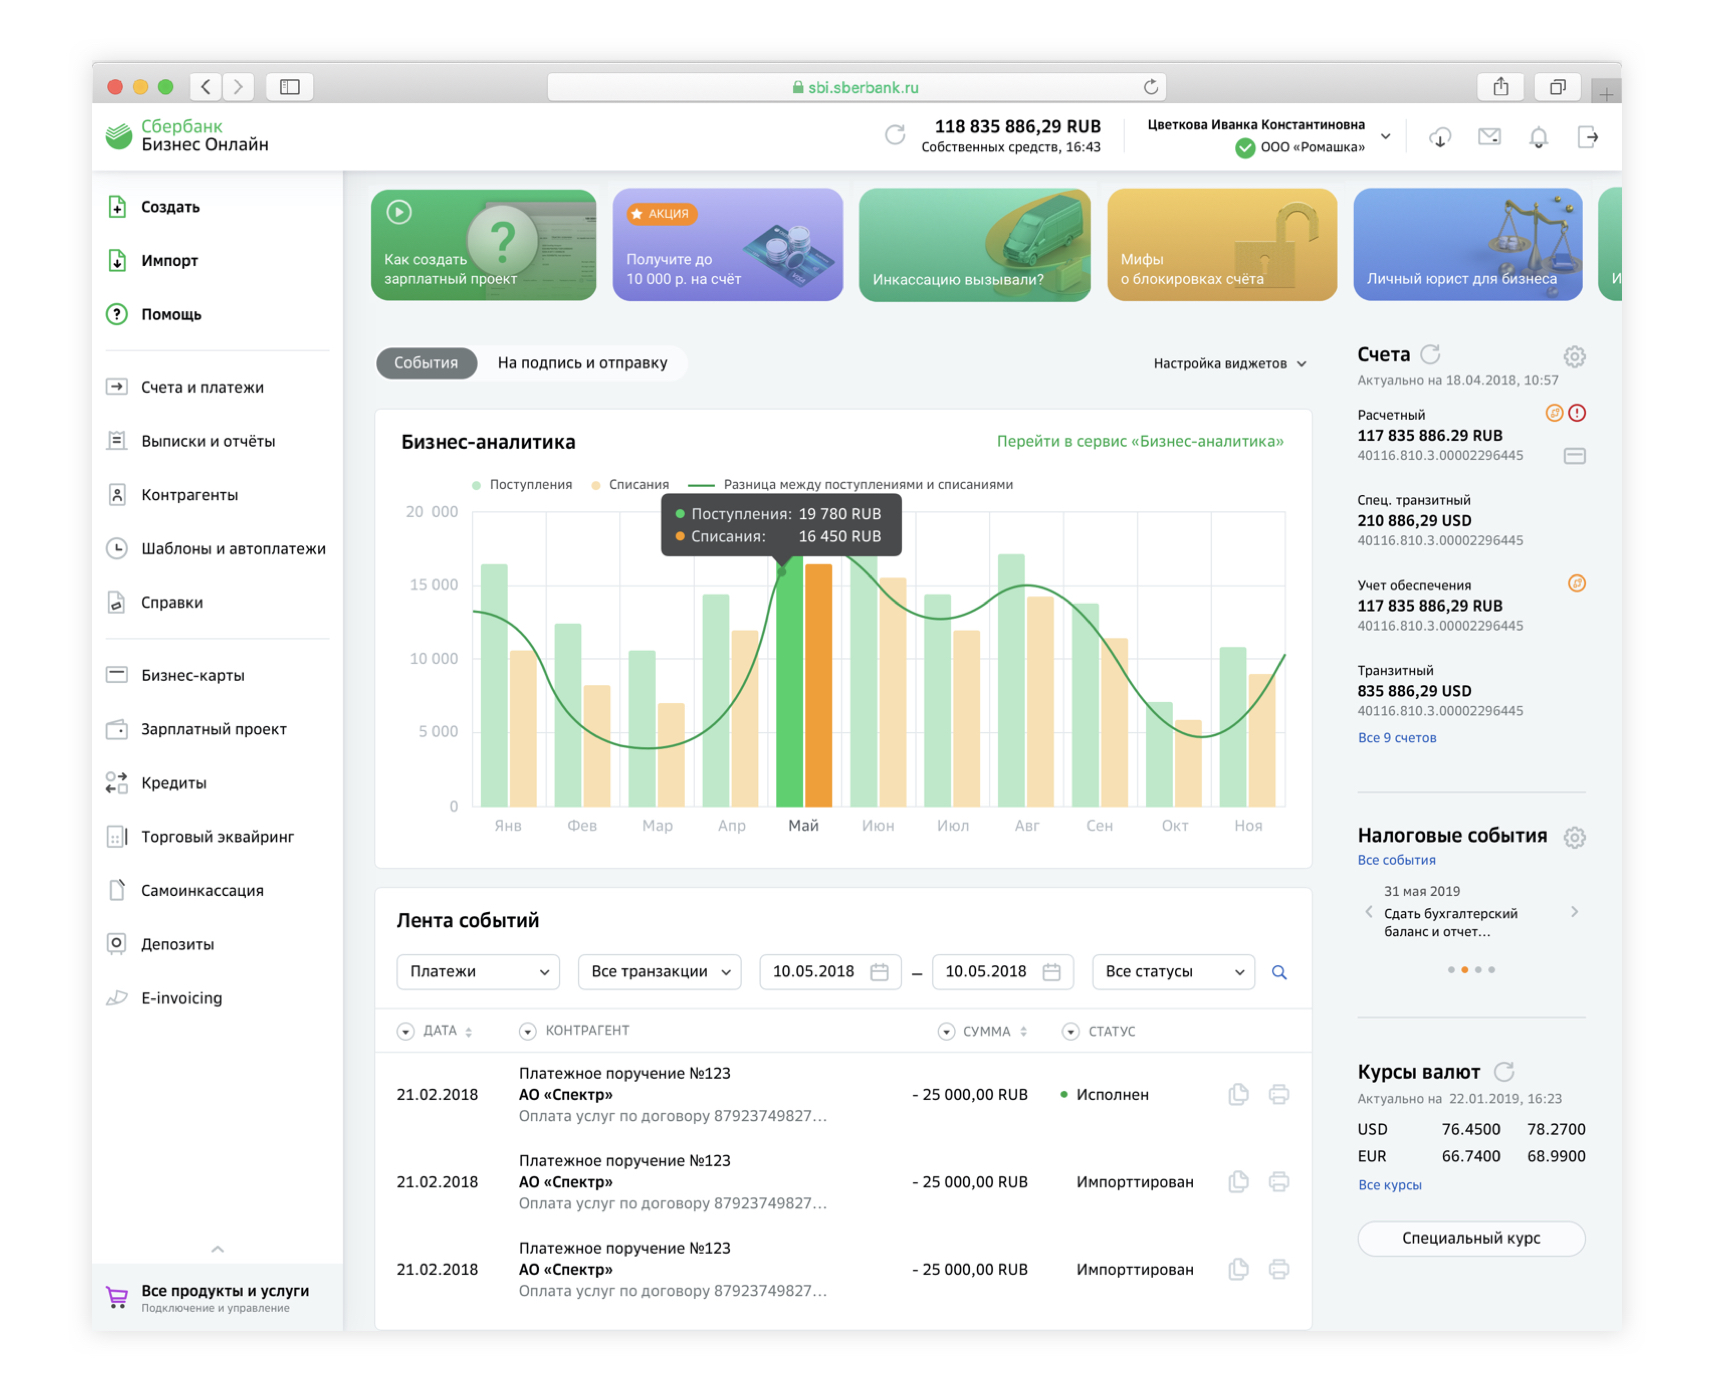Open the Получите до 10 000 р. banner
The height and width of the screenshot is (1390, 1714).
pyautogui.click(x=728, y=245)
